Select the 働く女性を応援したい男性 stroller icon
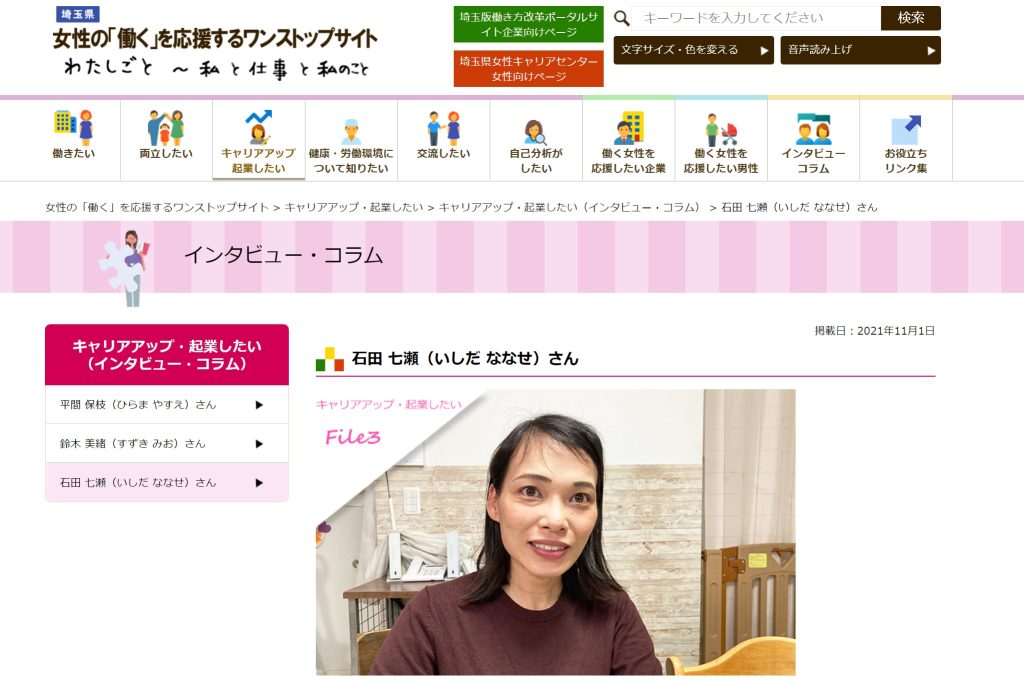 tap(721, 129)
